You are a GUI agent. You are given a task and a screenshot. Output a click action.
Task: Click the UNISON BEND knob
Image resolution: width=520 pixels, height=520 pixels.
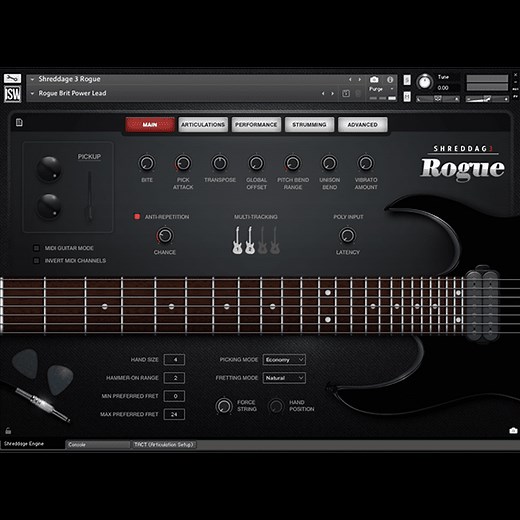click(x=329, y=163)
